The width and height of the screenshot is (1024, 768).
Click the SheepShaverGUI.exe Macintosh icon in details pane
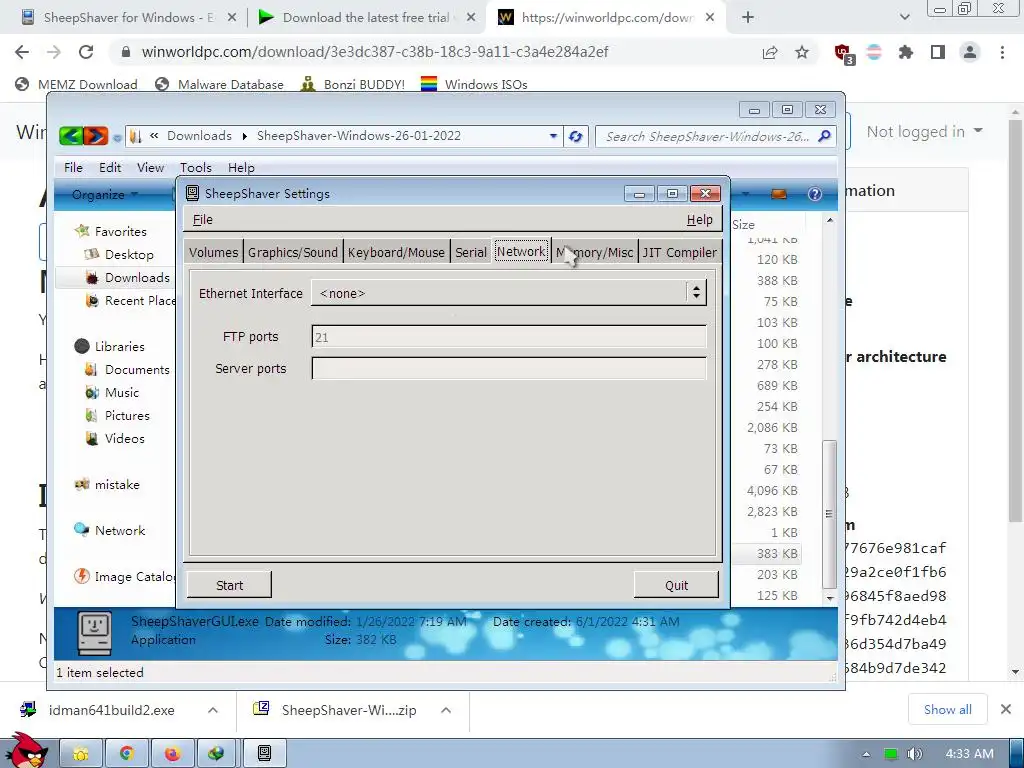point(95,633)
